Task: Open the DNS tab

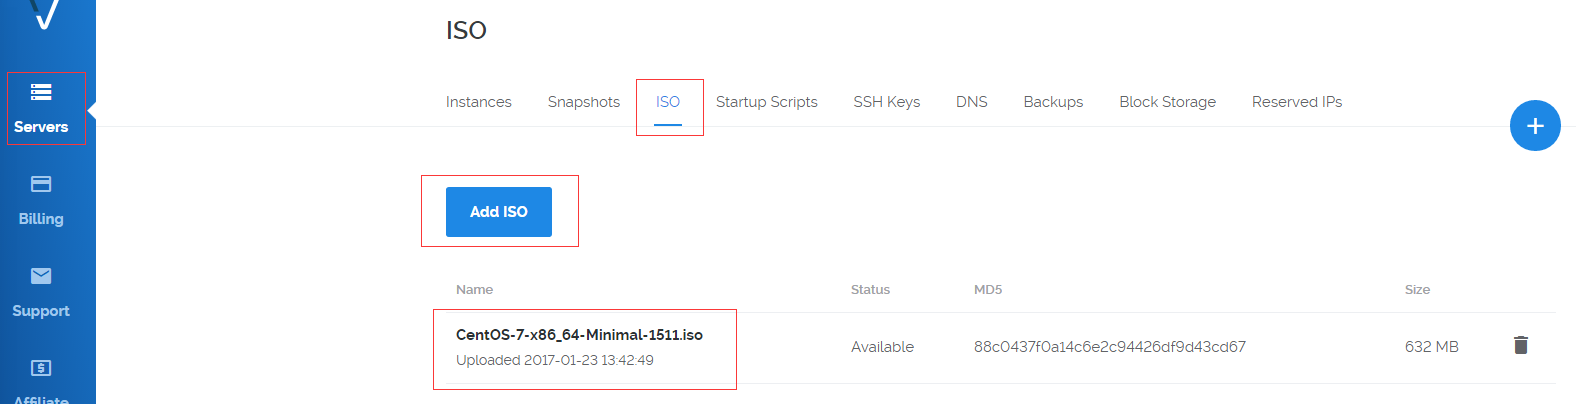Action: tap(972, 102)
